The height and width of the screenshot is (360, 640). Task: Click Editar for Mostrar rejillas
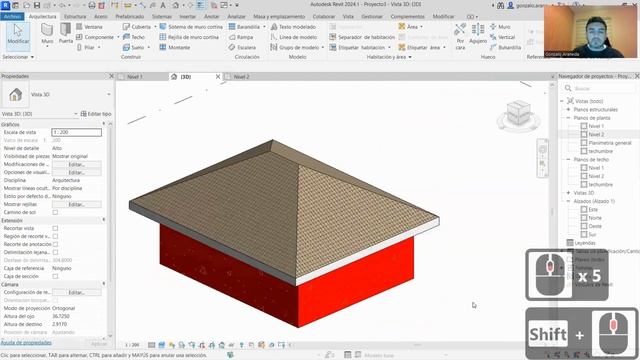click(77, 204)
